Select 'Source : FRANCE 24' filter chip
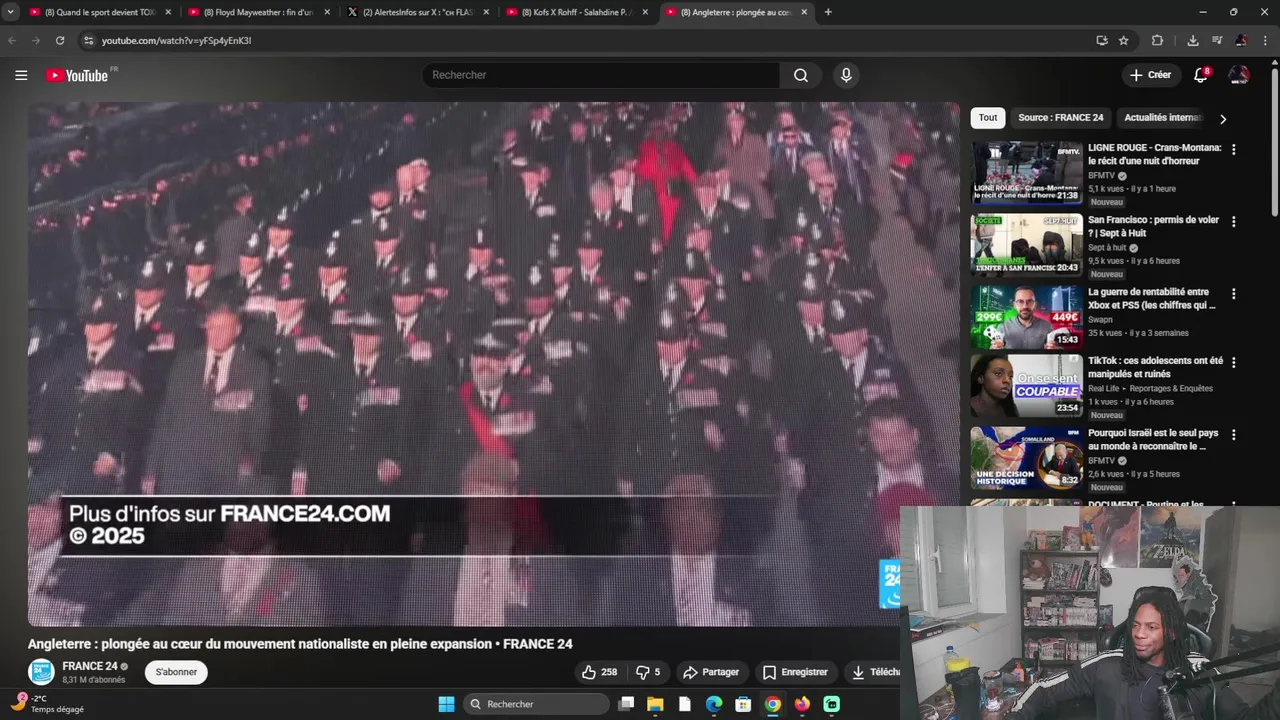This screenshot has height=720, width=1280. (x=1060, y=118)
